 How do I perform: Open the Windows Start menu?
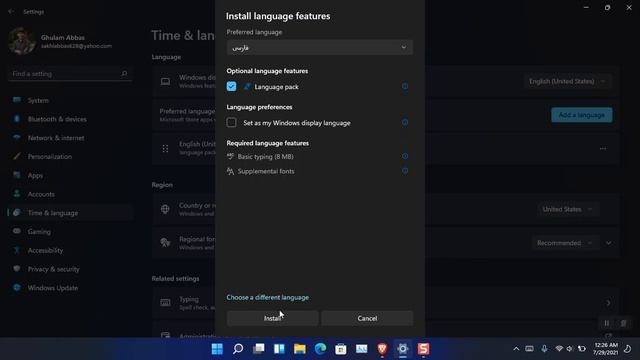point(217,349)
